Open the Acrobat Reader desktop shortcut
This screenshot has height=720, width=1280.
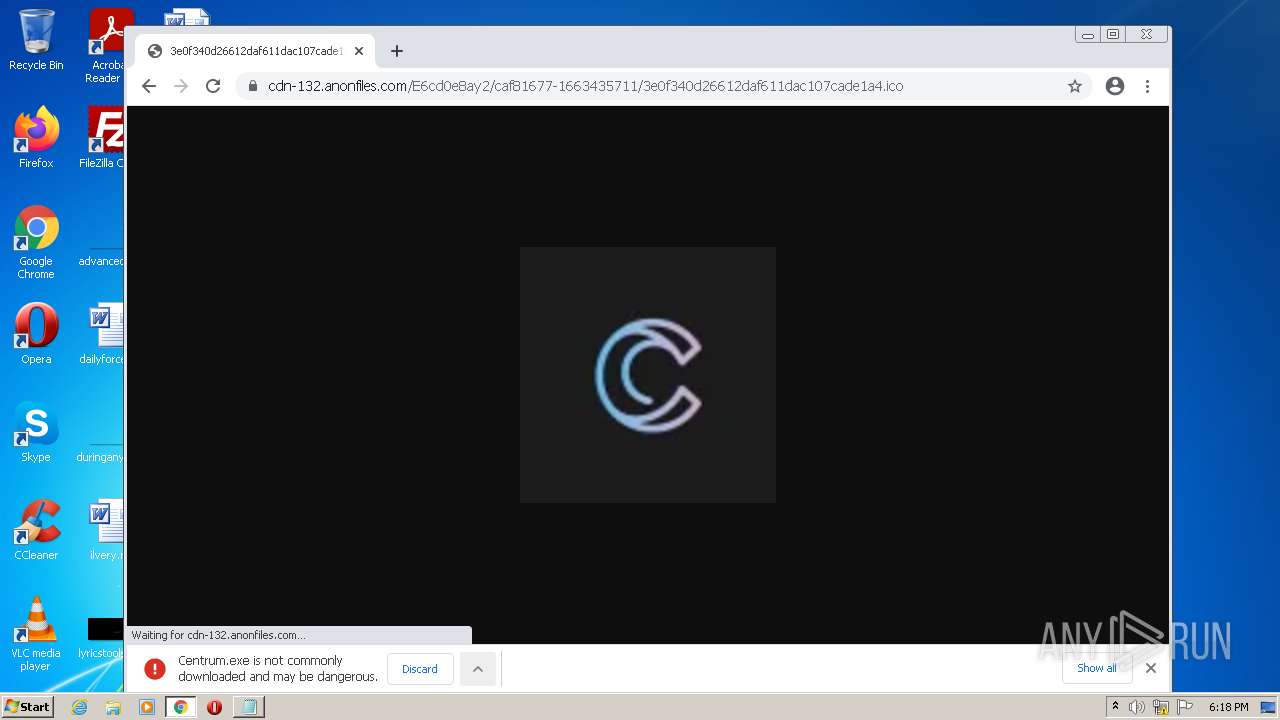point(107,46)
